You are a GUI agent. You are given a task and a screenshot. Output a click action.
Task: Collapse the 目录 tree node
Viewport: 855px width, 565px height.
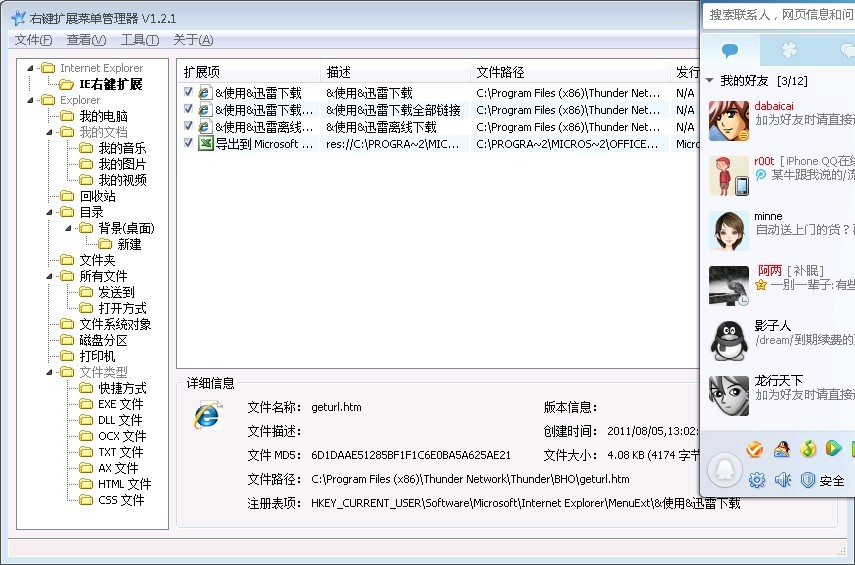coord(49,212)
